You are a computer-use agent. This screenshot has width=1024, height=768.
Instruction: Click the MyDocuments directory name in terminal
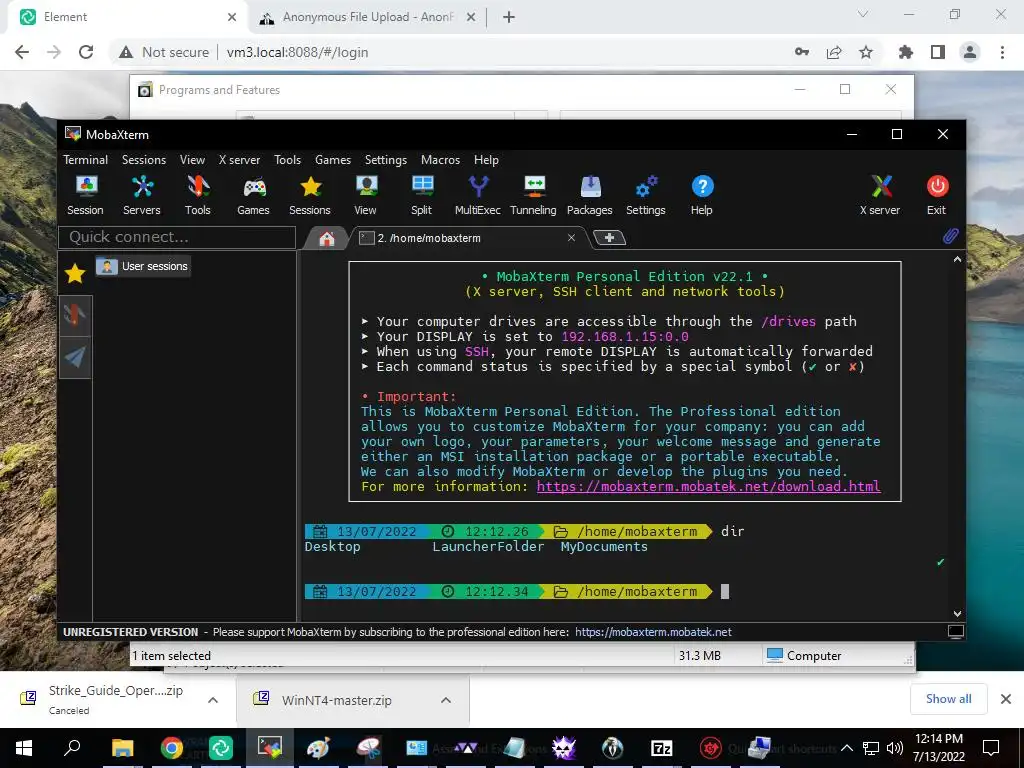click(x=604, y=547)
